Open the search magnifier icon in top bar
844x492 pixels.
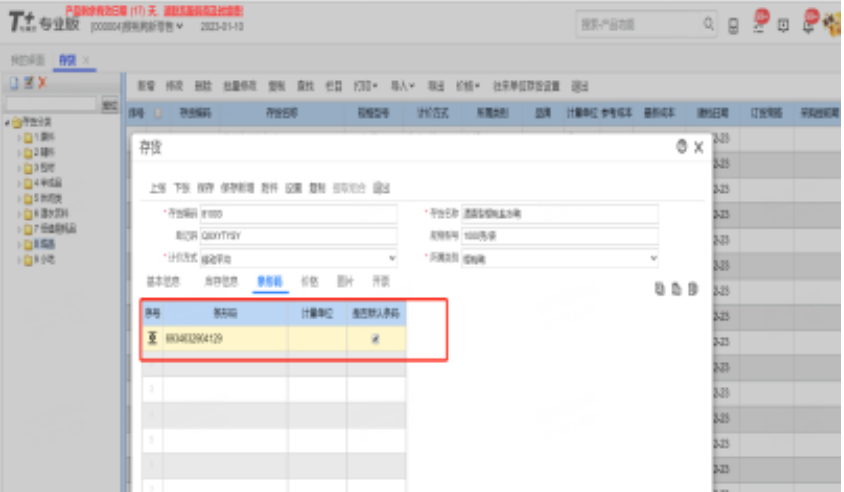708,24
